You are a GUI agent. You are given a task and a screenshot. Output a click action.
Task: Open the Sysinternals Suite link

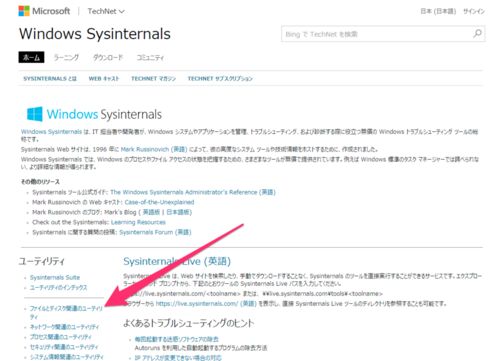pyautogui.click(x=55, y=277)
